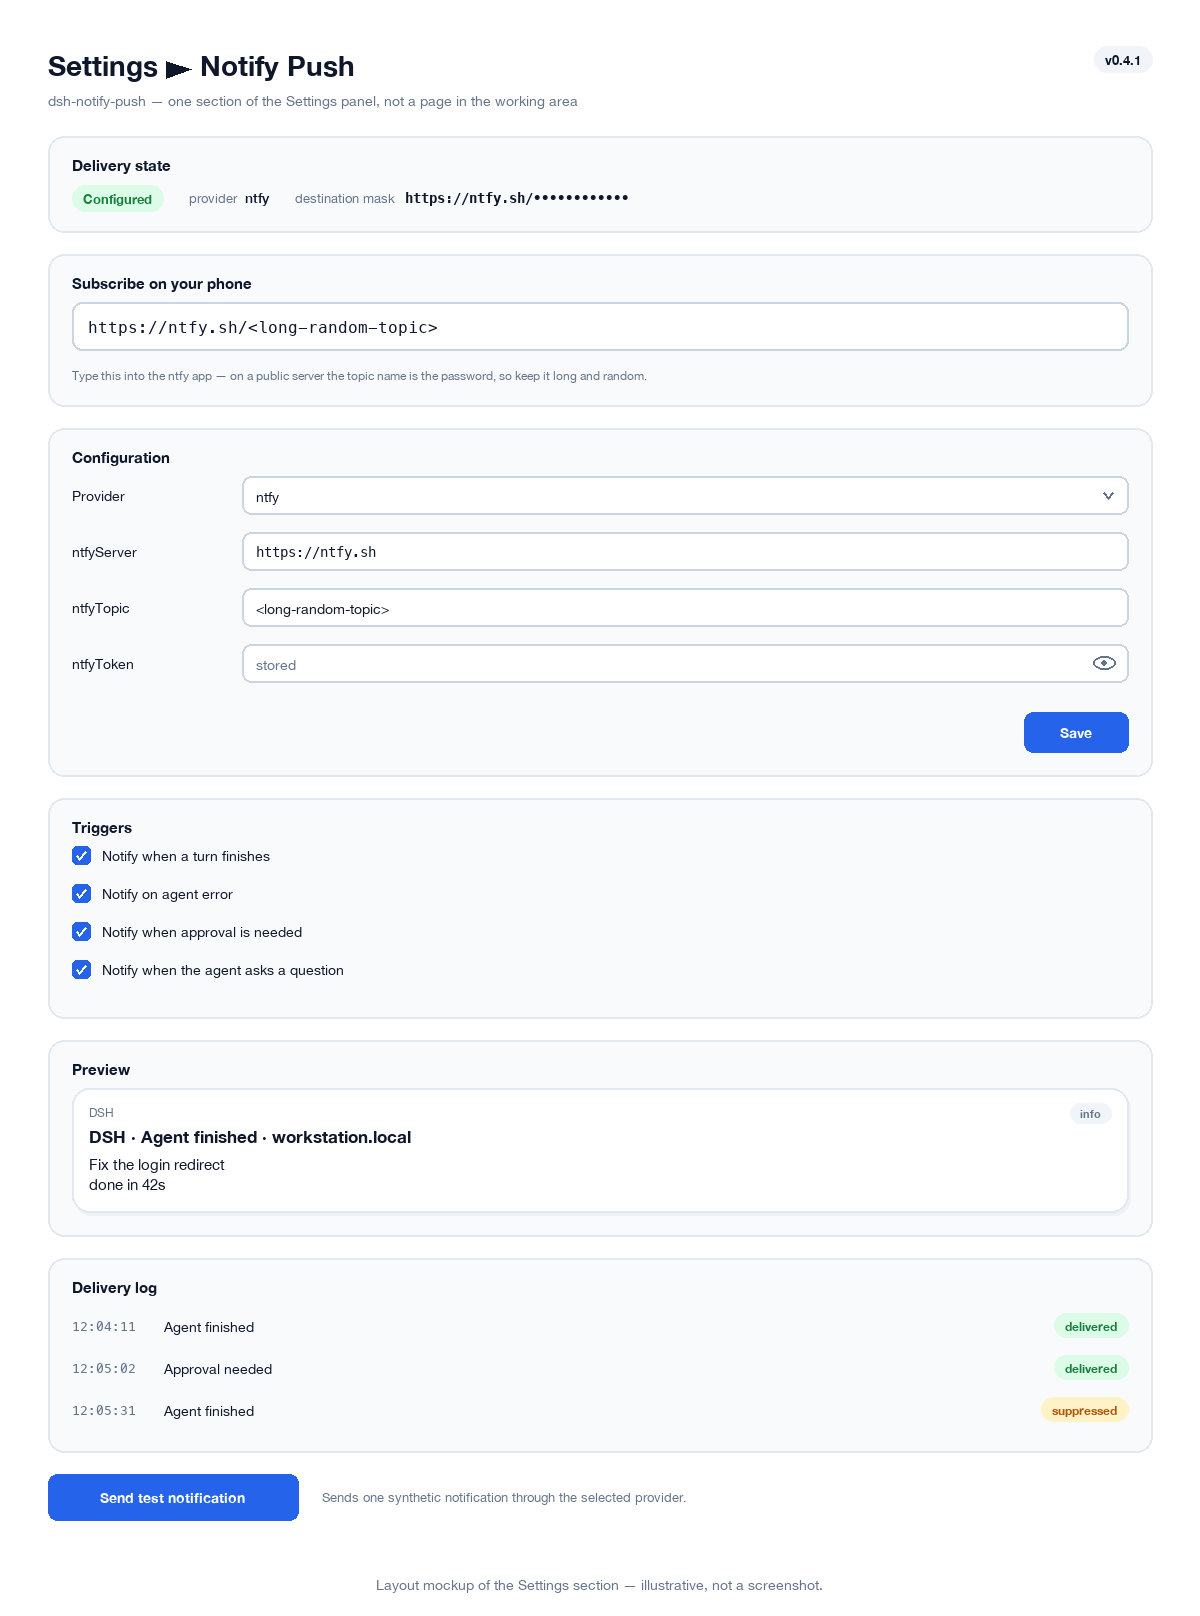Click the delivered badge for Approval needed
This screenshot has width=1200, height=1616.
(1091, 1368)
